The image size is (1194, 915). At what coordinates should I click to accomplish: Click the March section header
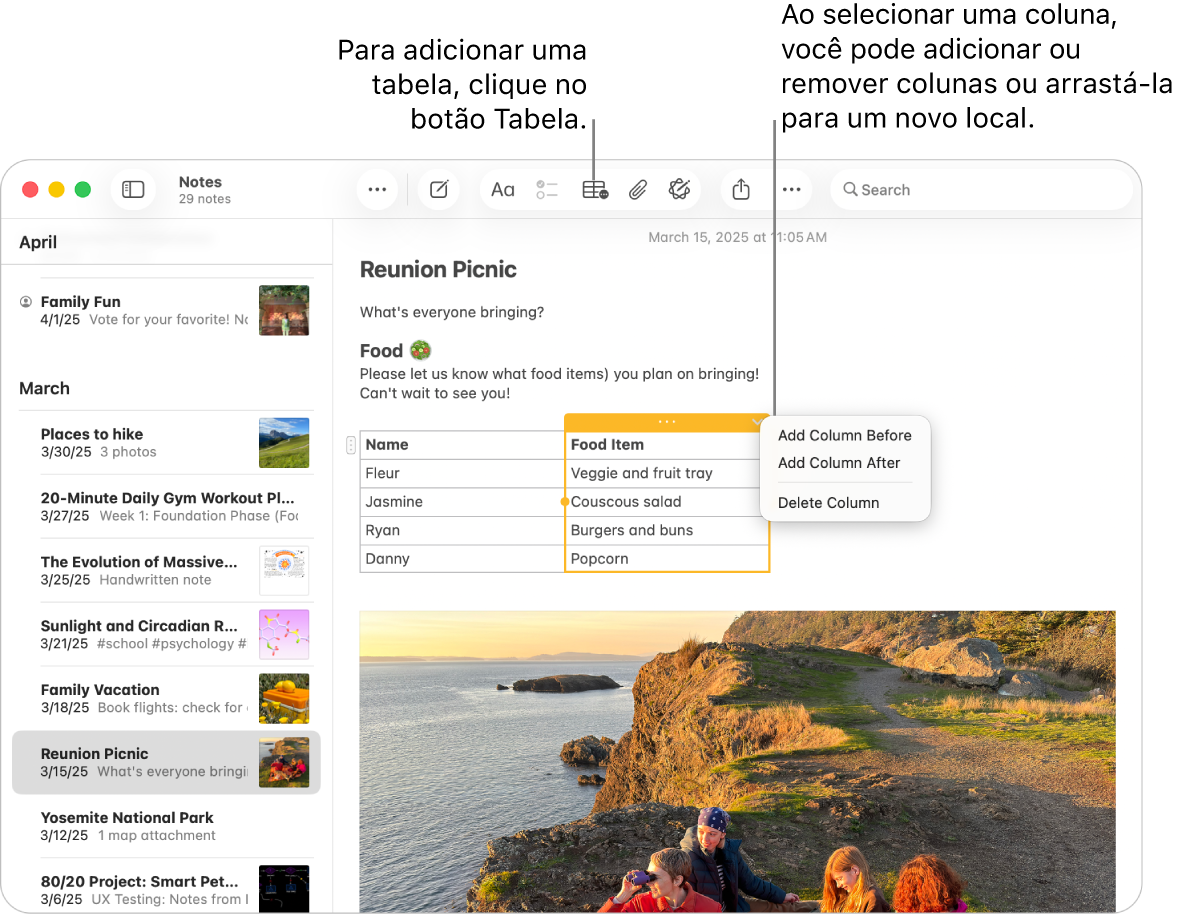click(44, 388)
